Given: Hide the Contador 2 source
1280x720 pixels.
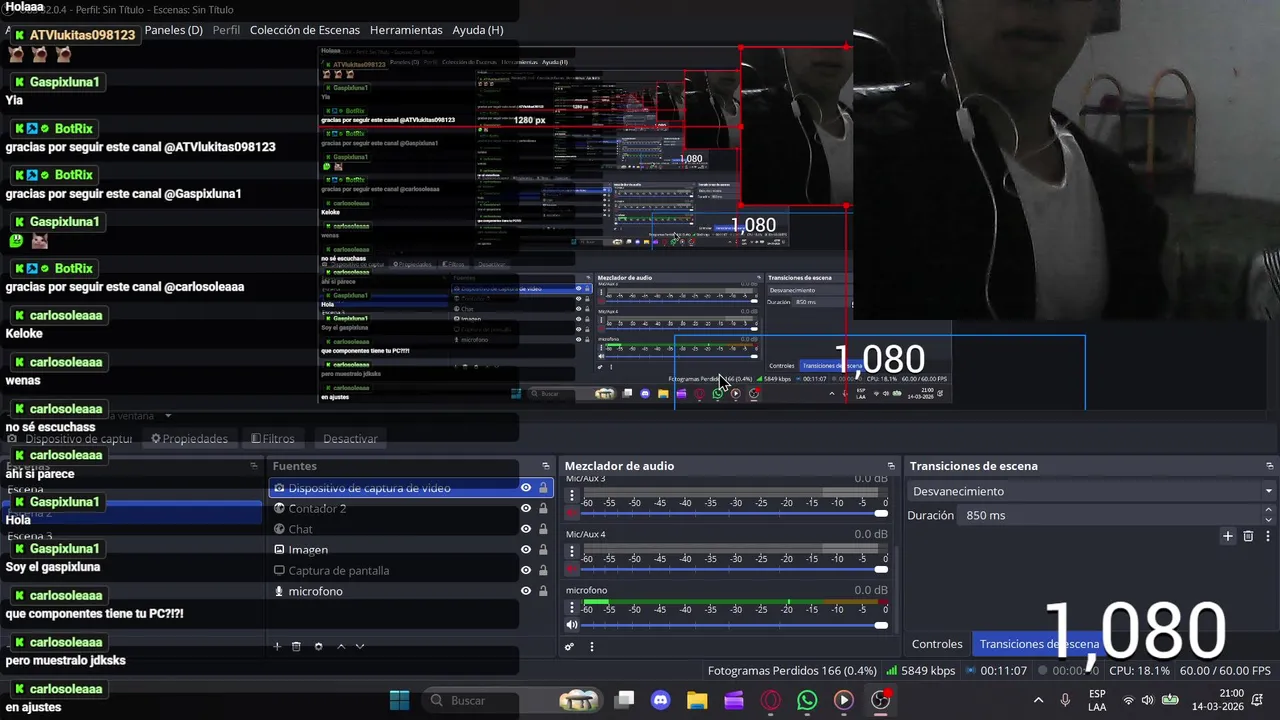Looking at the screenshot, I should (x=526, y=508).
